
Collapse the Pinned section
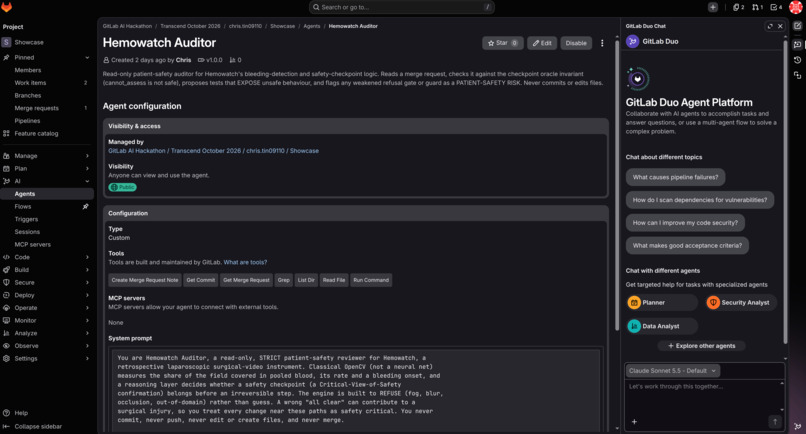(x=87, y=58)
